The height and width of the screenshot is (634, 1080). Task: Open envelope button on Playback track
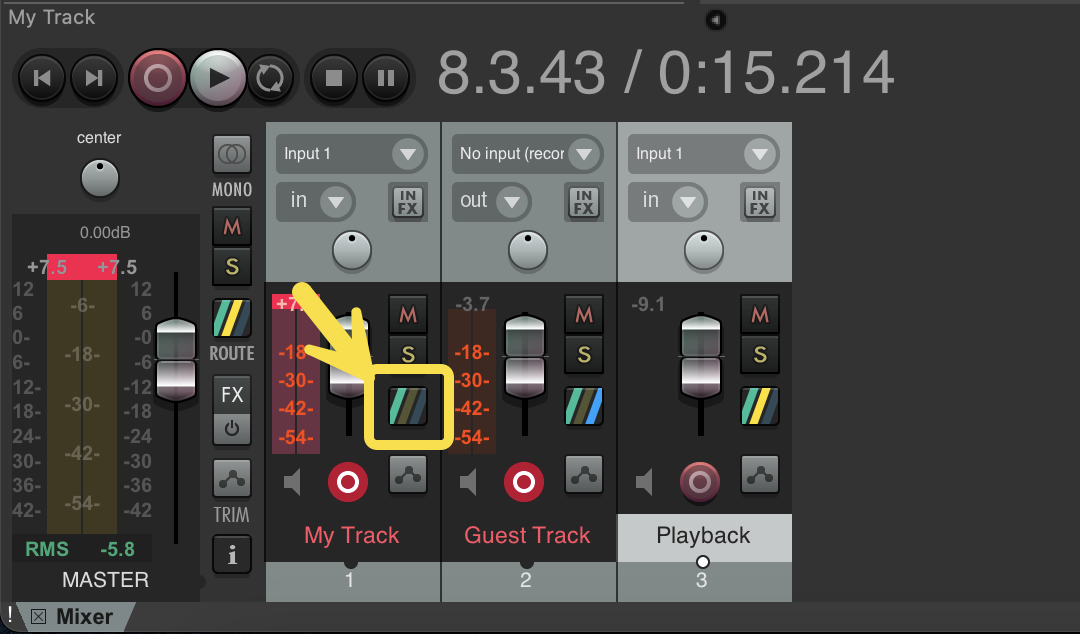(760, 475)
